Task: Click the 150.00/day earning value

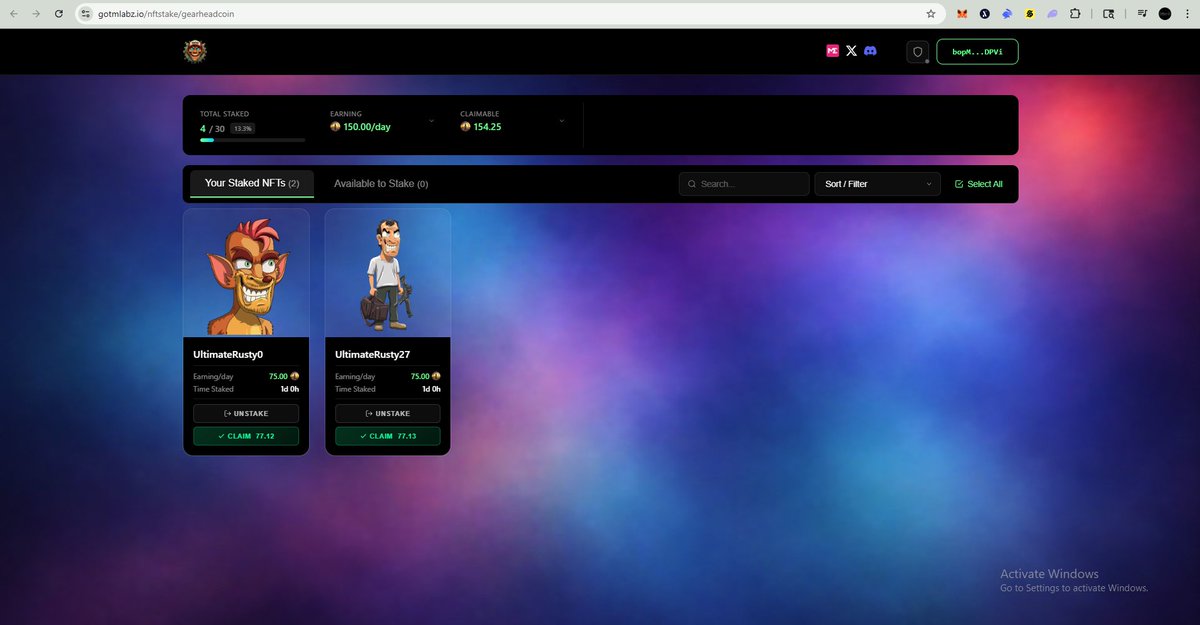Action: [x=365, y=127]
